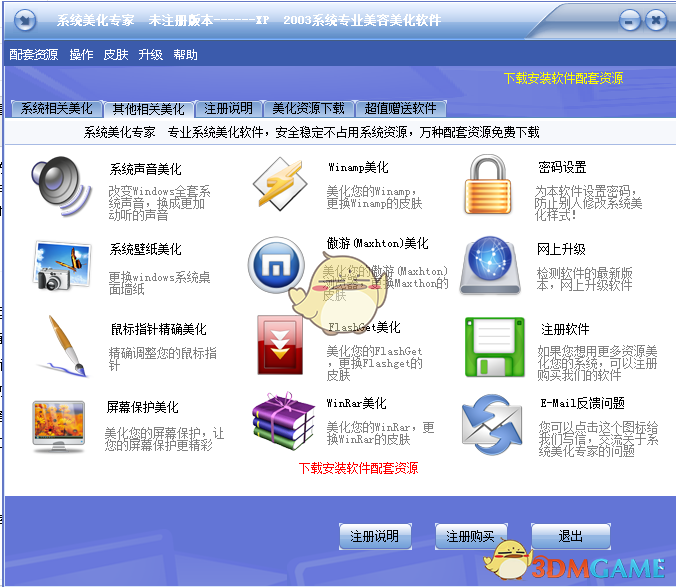The image size is (676, 587).
Task: Click the 屏幕保护美化 heading
Action: [x=143, y=407]
